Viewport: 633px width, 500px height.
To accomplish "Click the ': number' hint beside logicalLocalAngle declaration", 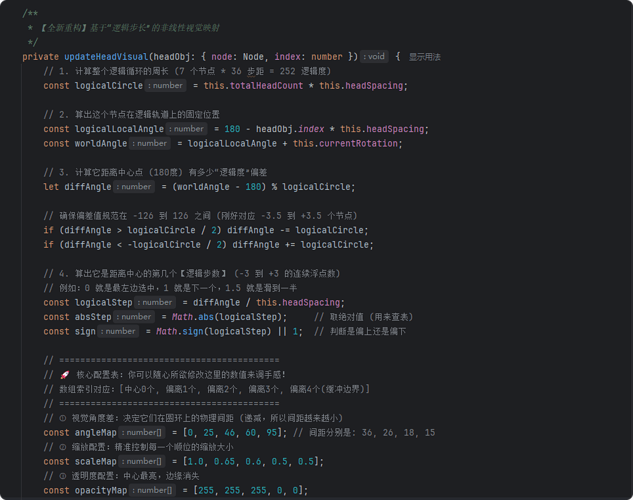I will click(187, 129).
